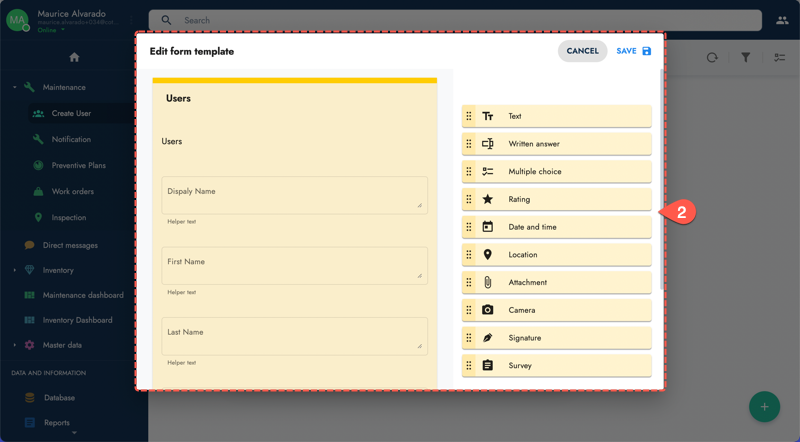Screen dimensions: 800x442
Task: Click the Signature field label
Action: 524,338
